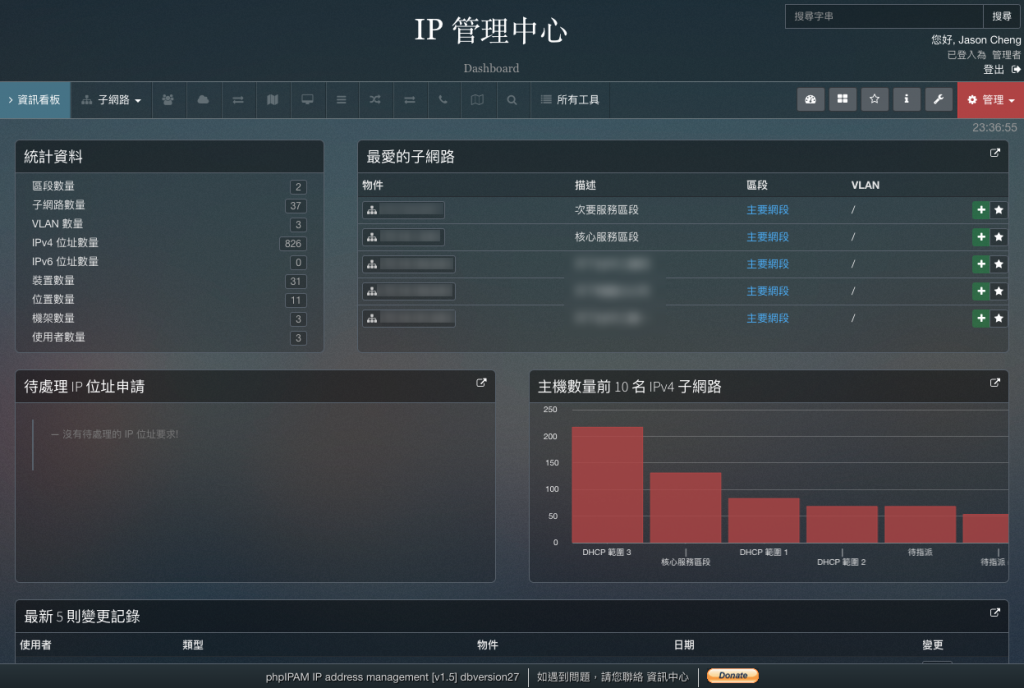Click the info 'i' button
Screen dimensions: 1024x688
pos(906,99)
